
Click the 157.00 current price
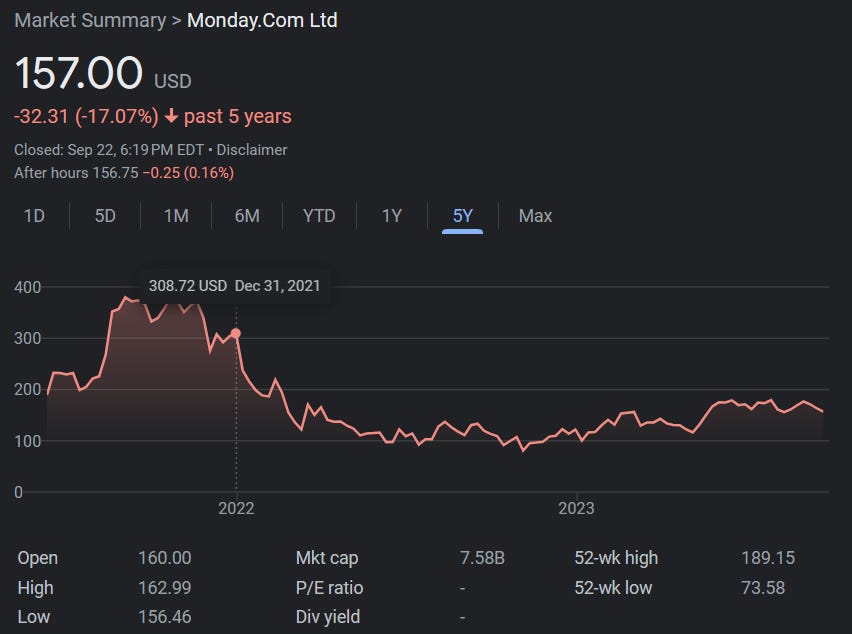(x=79, y=73)
